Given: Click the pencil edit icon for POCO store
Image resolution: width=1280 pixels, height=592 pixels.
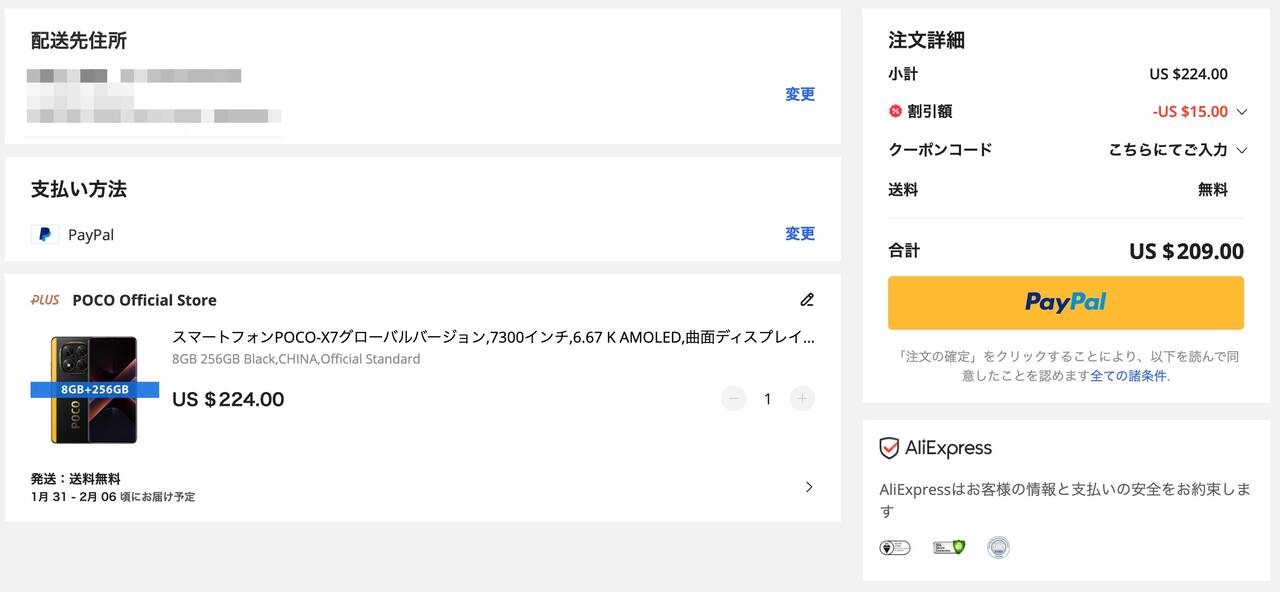Looking at the screenshot, I should click(807, 300).
